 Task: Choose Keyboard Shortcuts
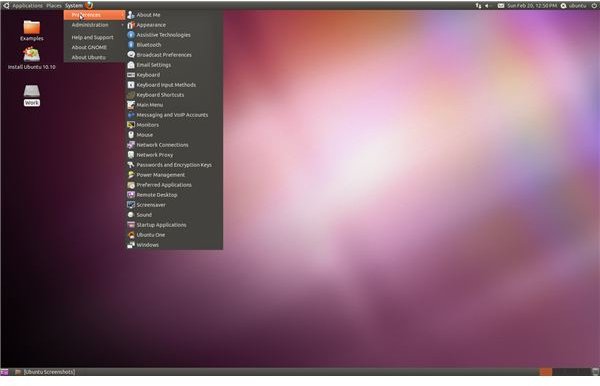[x=174, y=95]
